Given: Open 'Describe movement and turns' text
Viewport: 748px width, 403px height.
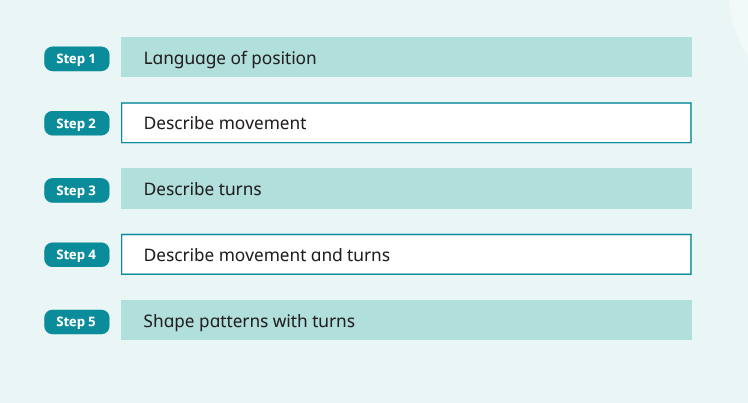Looking at the screenshot, I should [x=267, y=255].
